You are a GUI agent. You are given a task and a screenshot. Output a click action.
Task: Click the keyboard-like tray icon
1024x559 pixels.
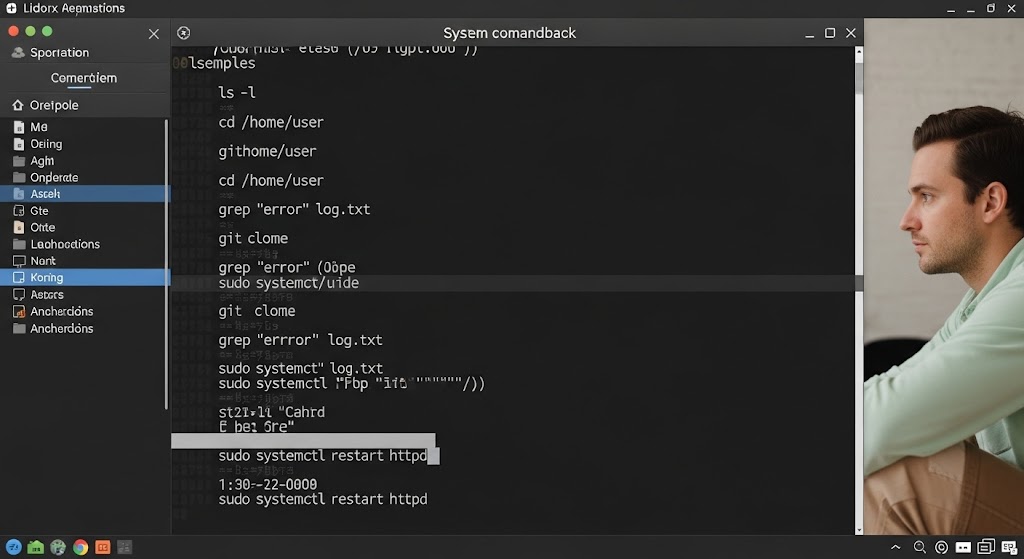(963, 547)
